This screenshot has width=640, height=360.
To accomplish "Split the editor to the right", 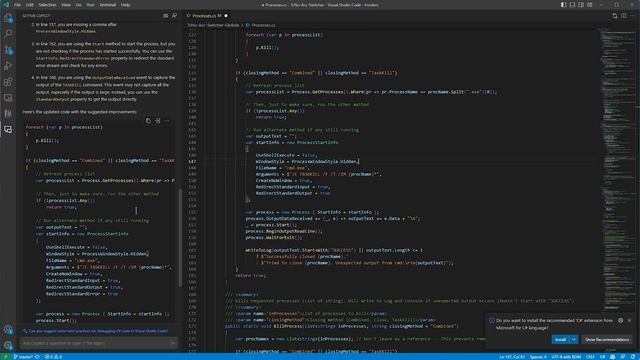I will coord(624,16).
